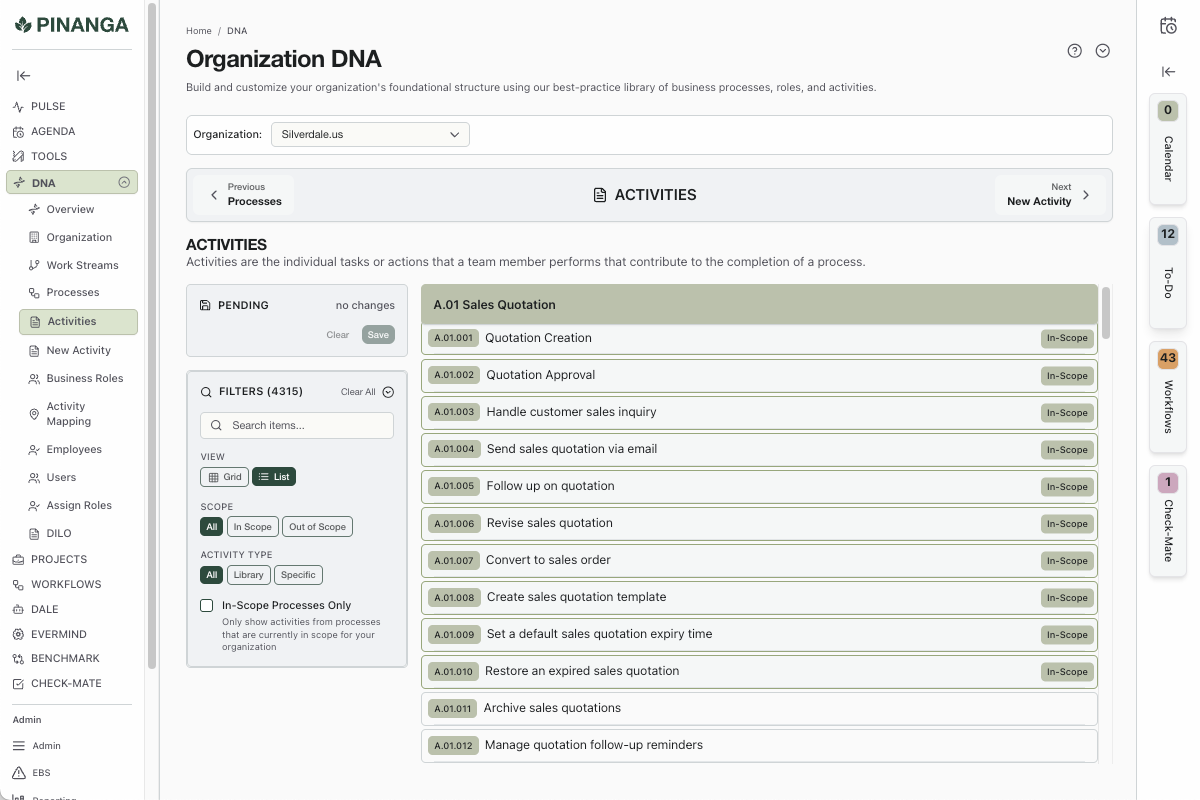Enable In-Scope Processes Only checkbox

(x=207, y=605)
